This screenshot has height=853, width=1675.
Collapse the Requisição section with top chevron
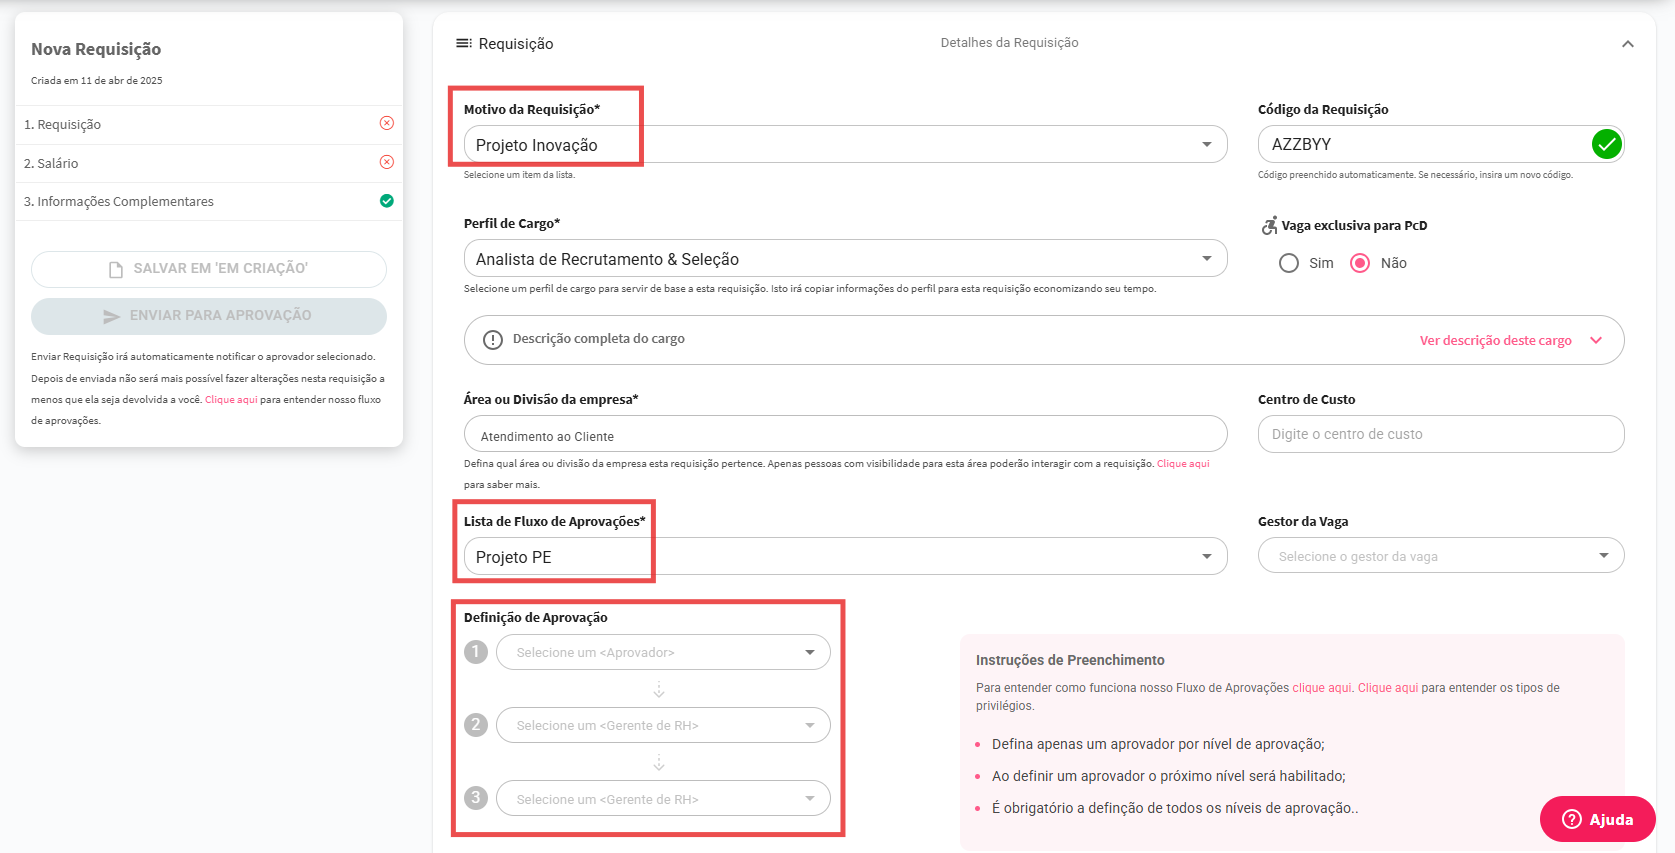tap(1628, 44)
